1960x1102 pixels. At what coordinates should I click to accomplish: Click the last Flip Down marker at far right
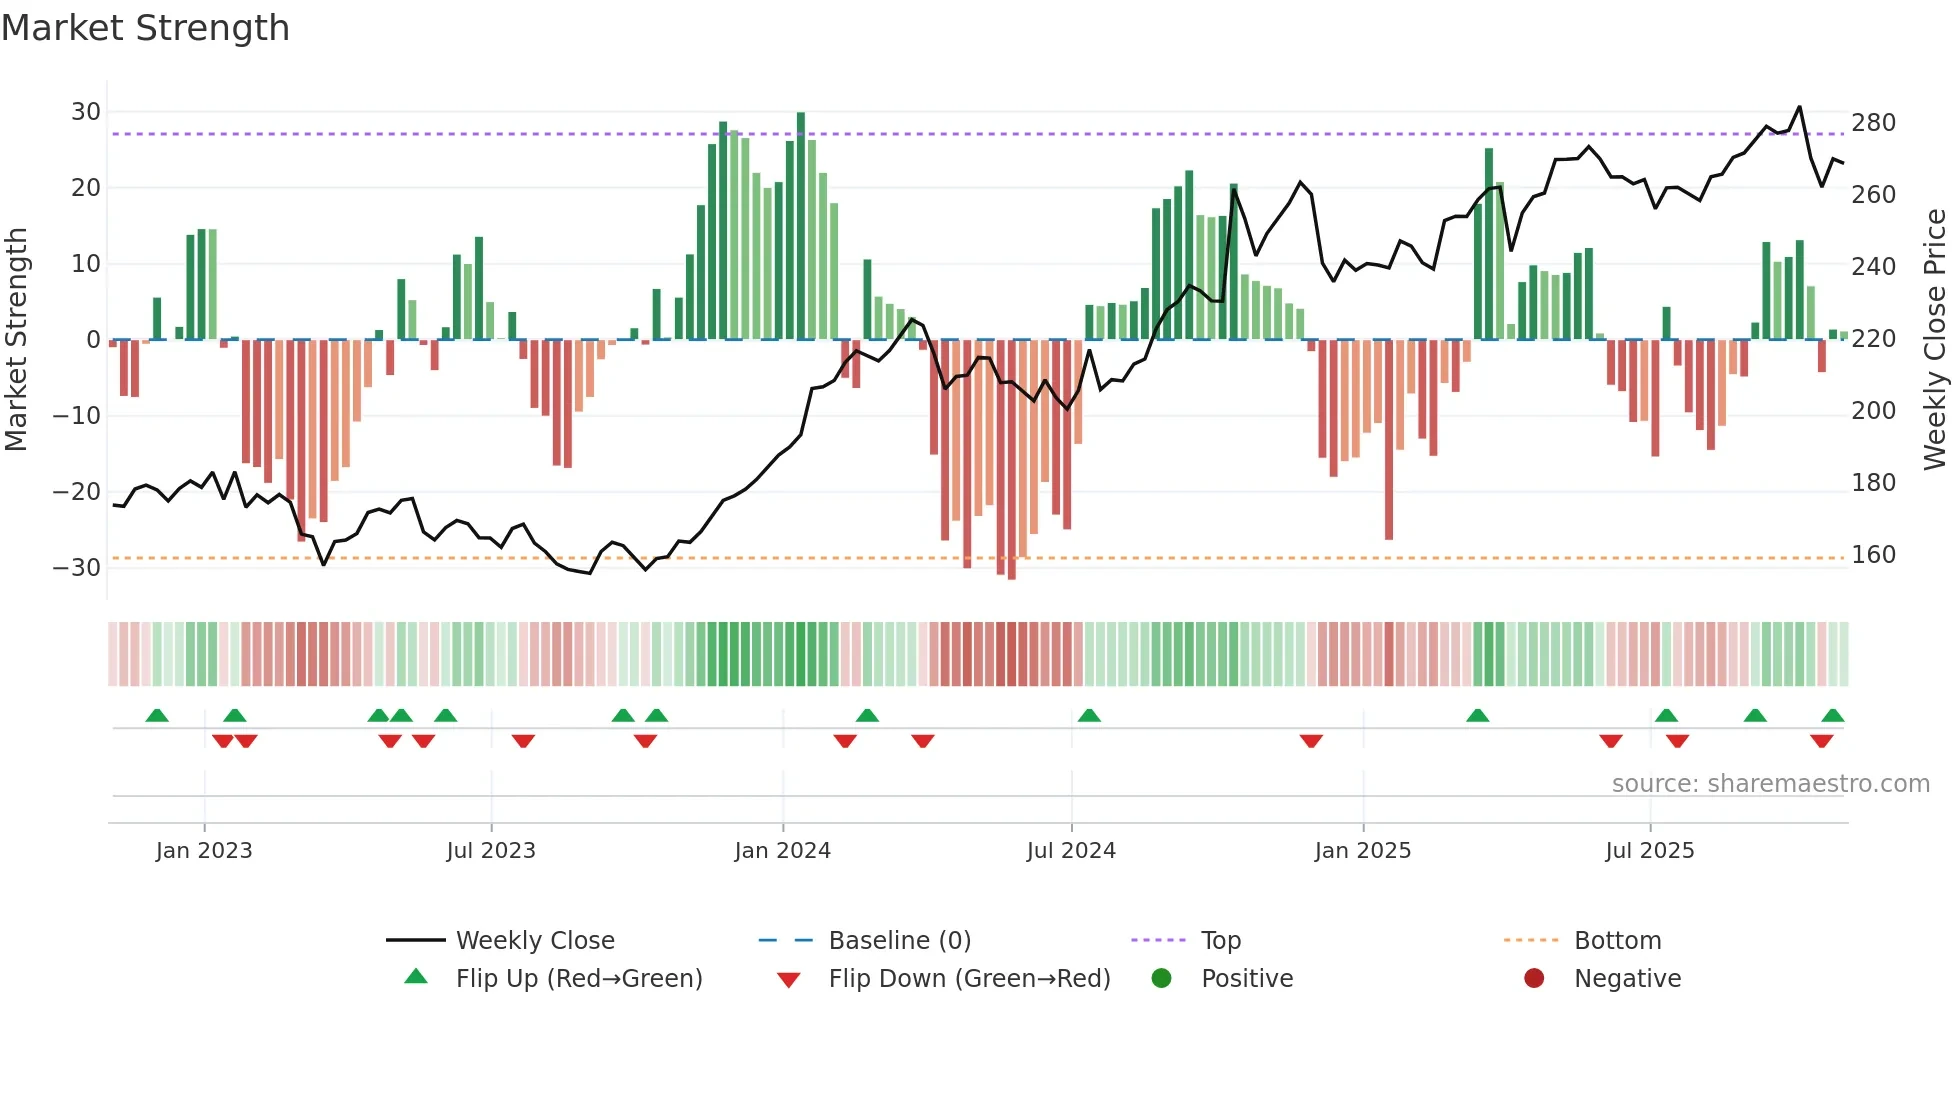pyautogui.click(x=1821, y=741)
